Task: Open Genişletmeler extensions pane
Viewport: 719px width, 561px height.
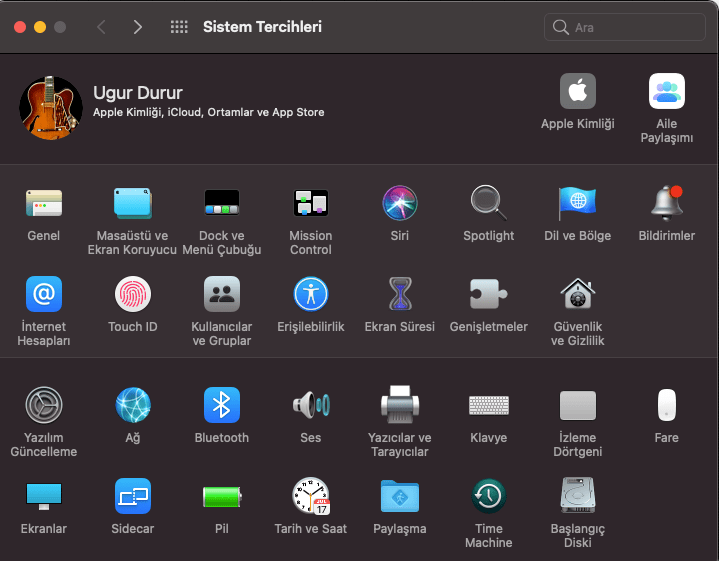Action: pos(488,294)
